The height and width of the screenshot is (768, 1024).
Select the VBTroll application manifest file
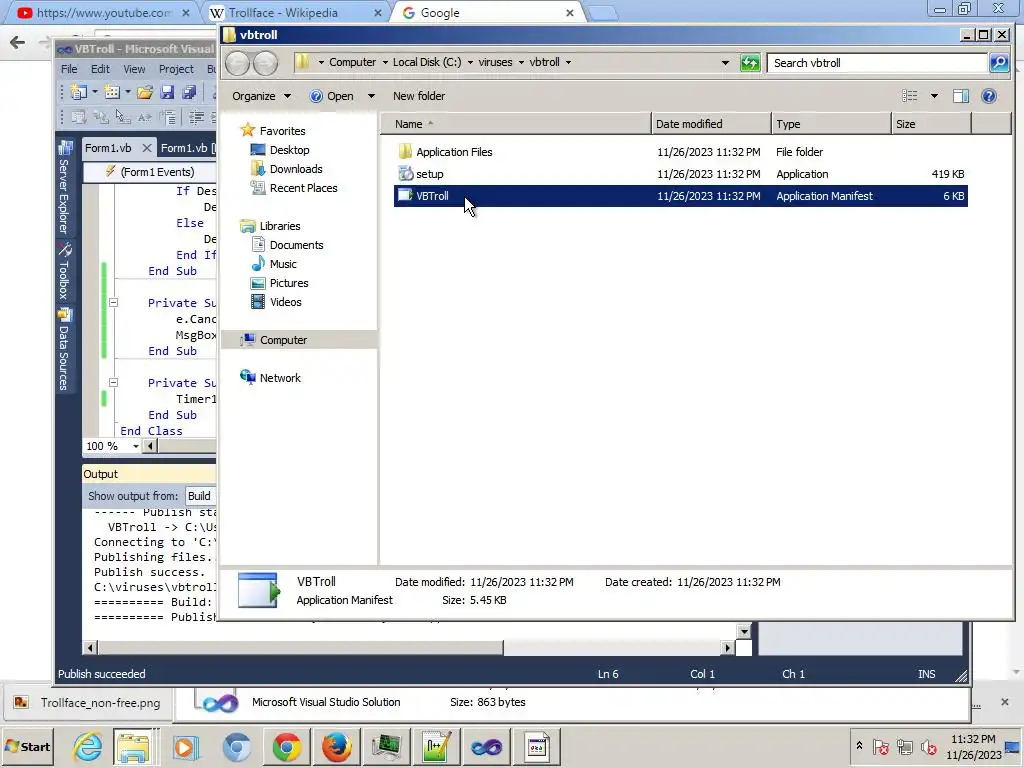point(680,196)
